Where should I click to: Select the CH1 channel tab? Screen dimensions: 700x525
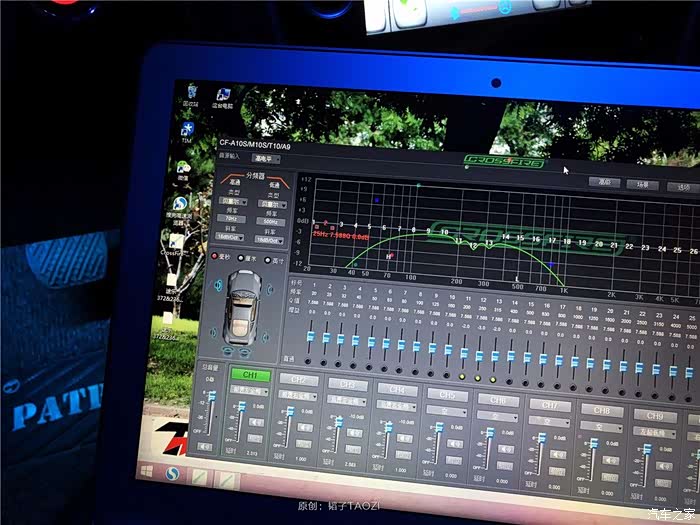click(x=250, y=376)
